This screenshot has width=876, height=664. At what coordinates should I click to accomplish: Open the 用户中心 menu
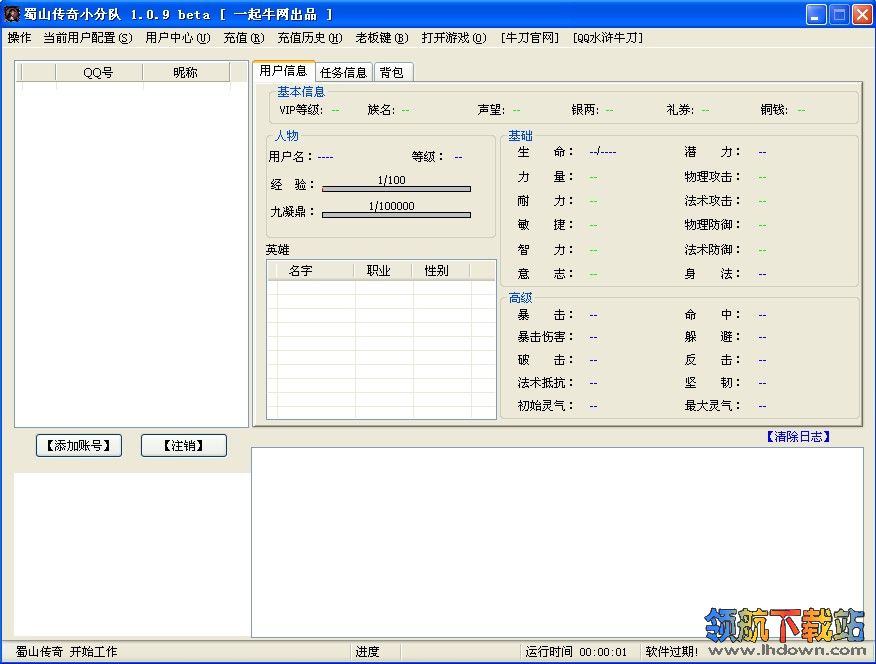177,38
